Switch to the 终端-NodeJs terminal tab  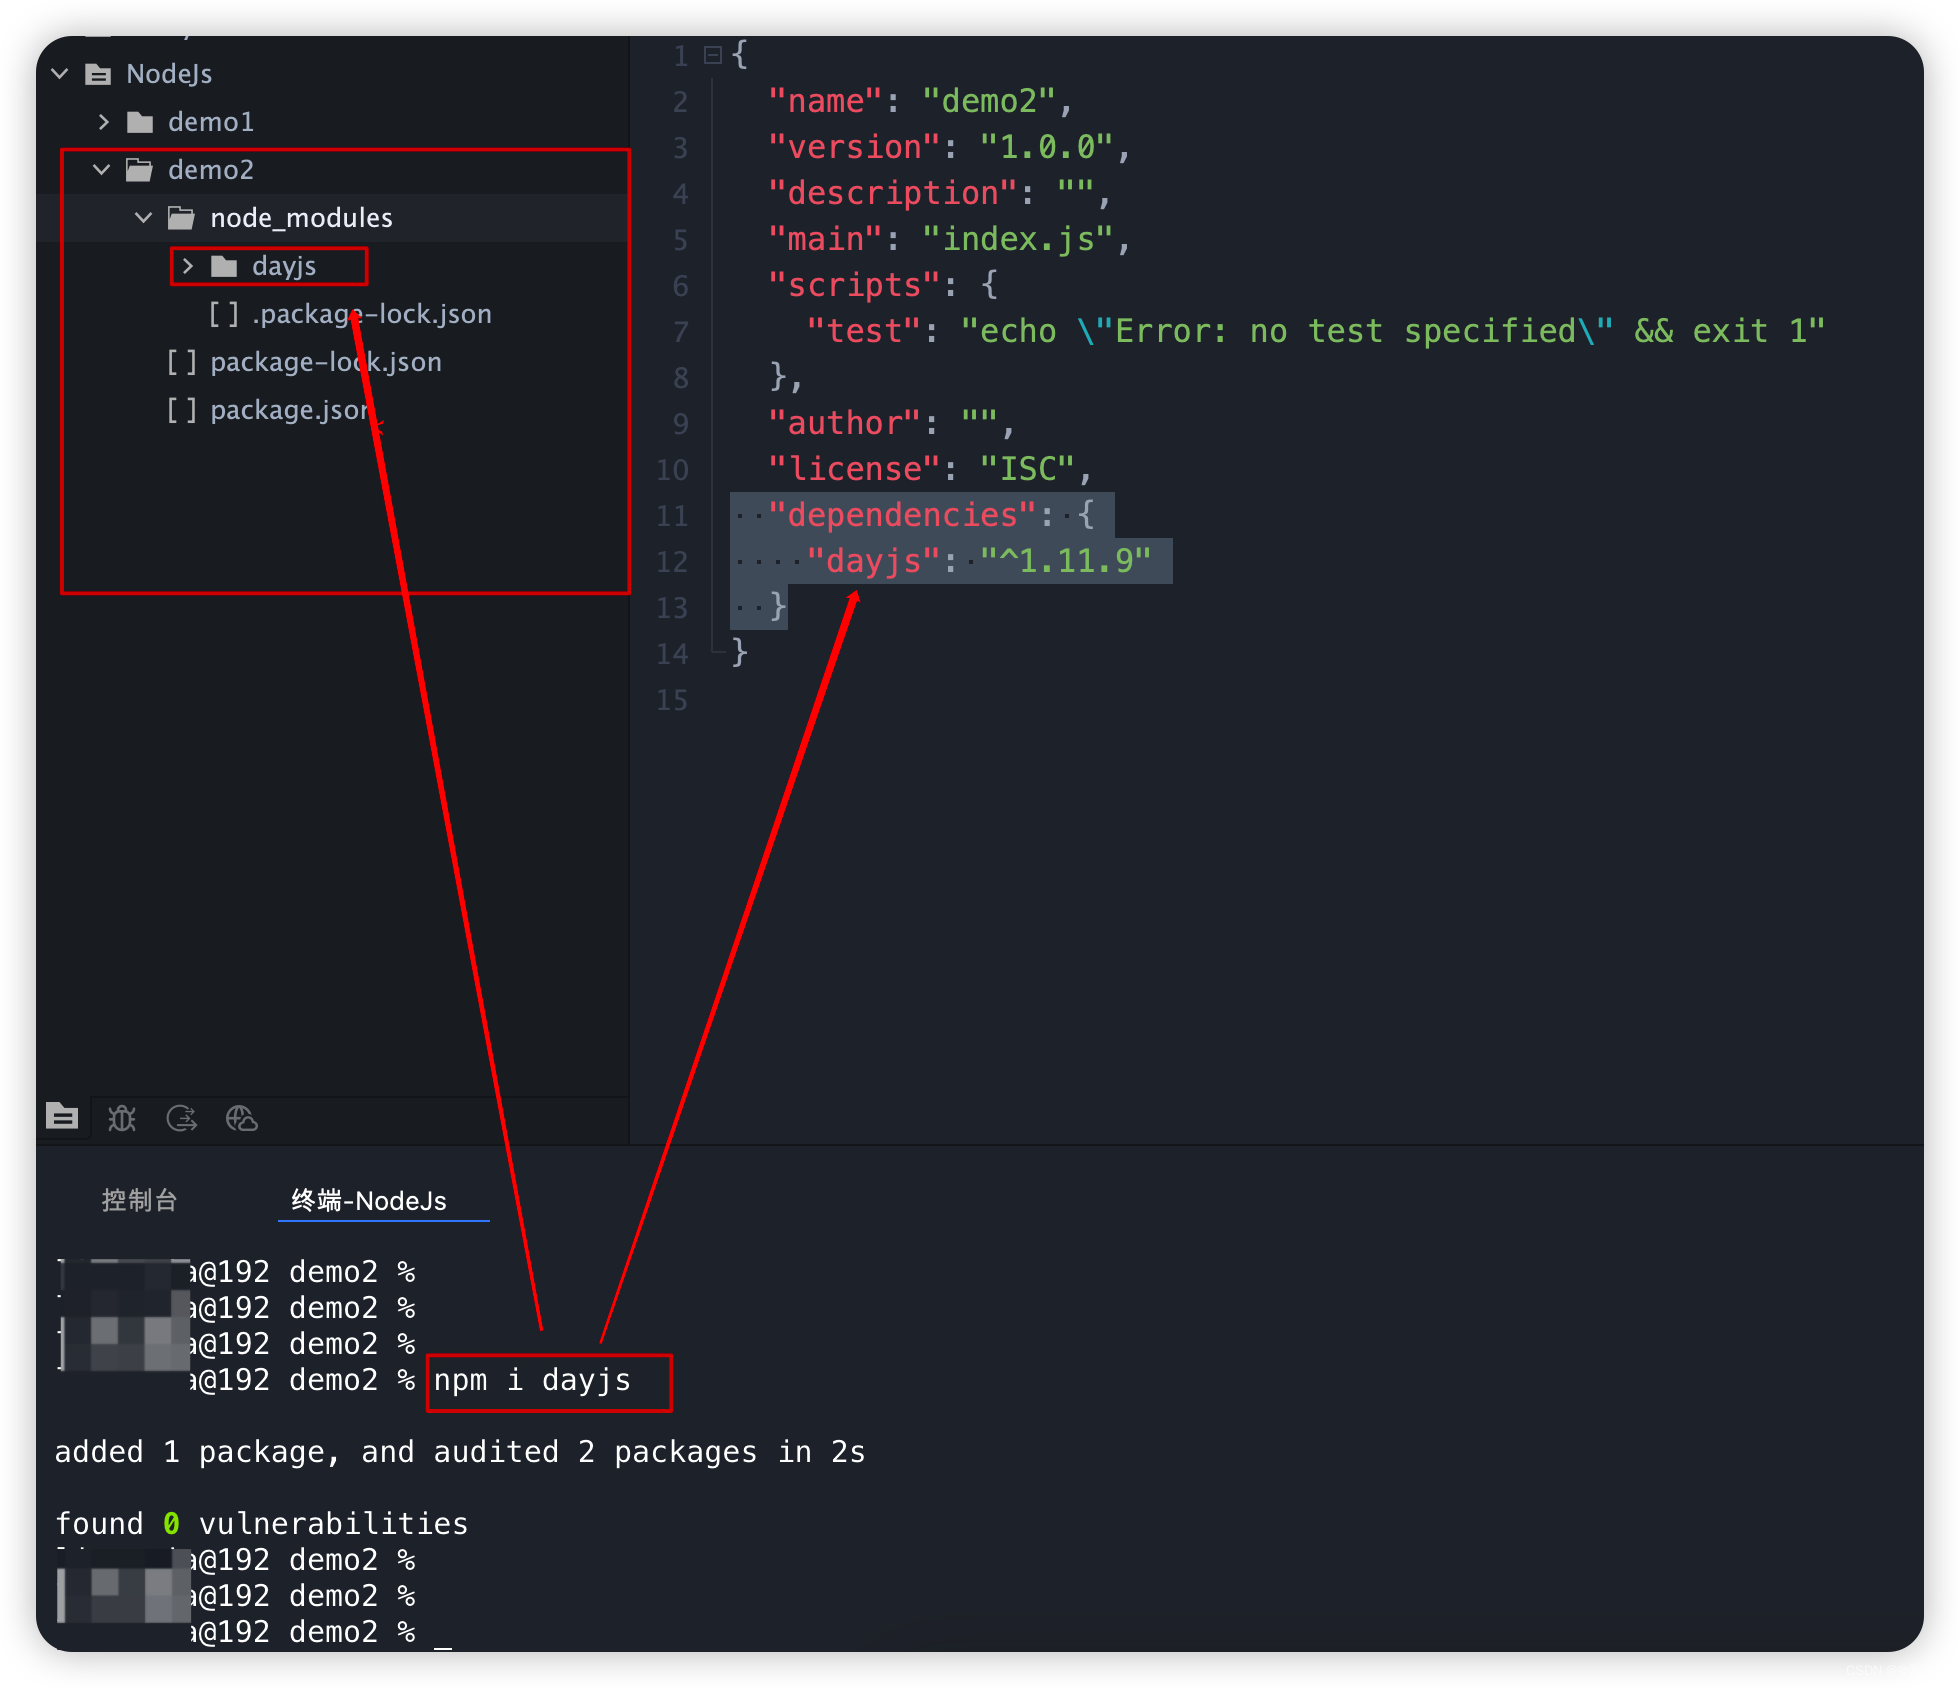click(369, 1200)
